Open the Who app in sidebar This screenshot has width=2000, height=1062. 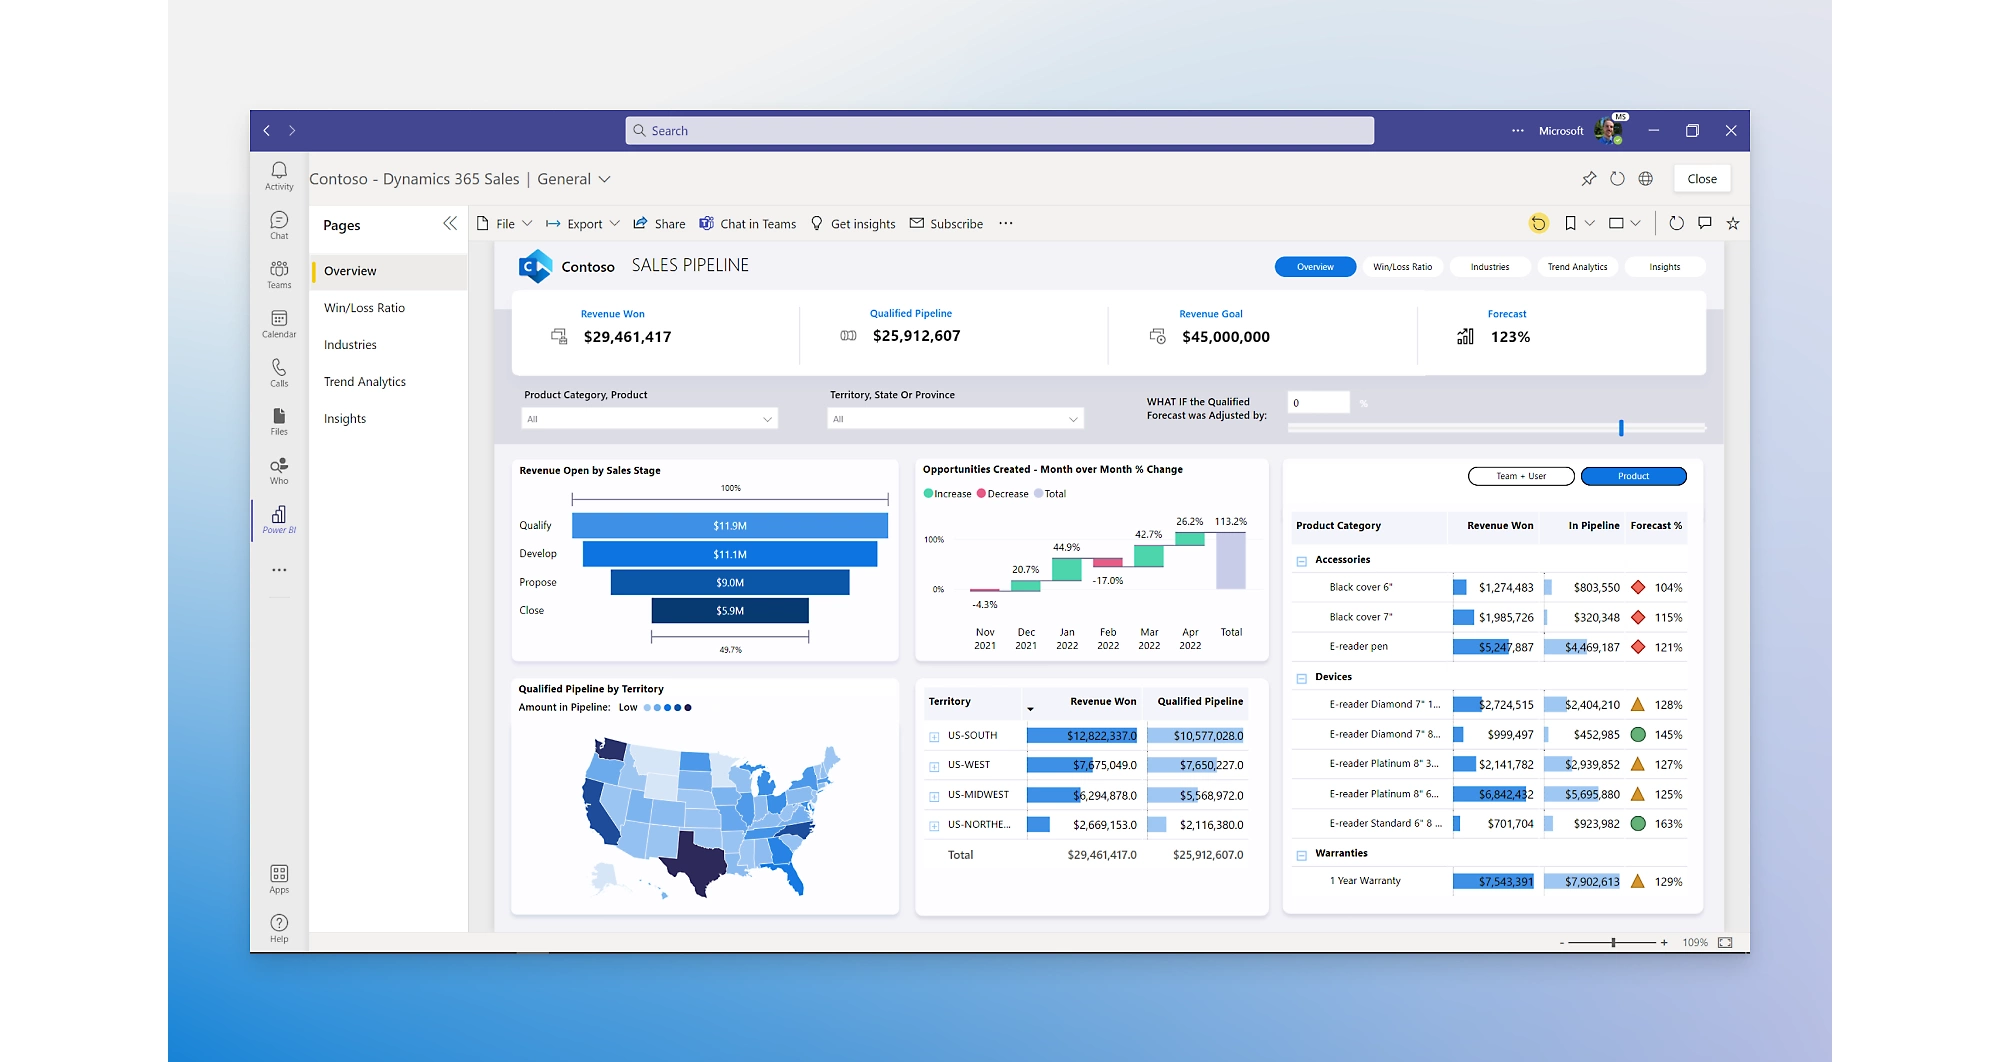coord(279,470)
